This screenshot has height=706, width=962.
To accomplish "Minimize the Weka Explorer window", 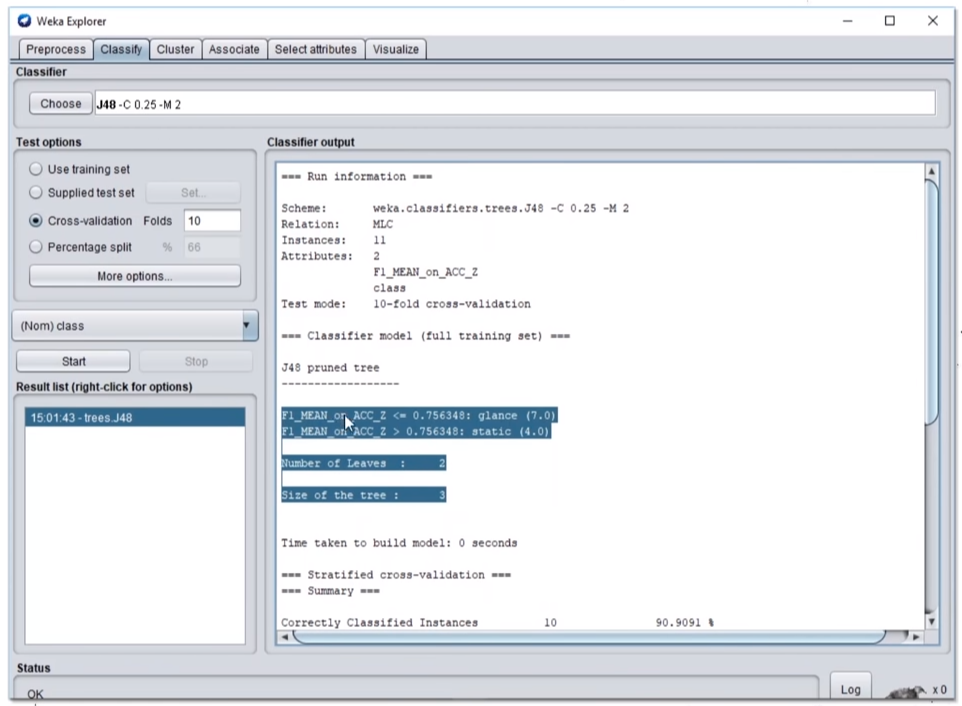I will tap(848, 21).
